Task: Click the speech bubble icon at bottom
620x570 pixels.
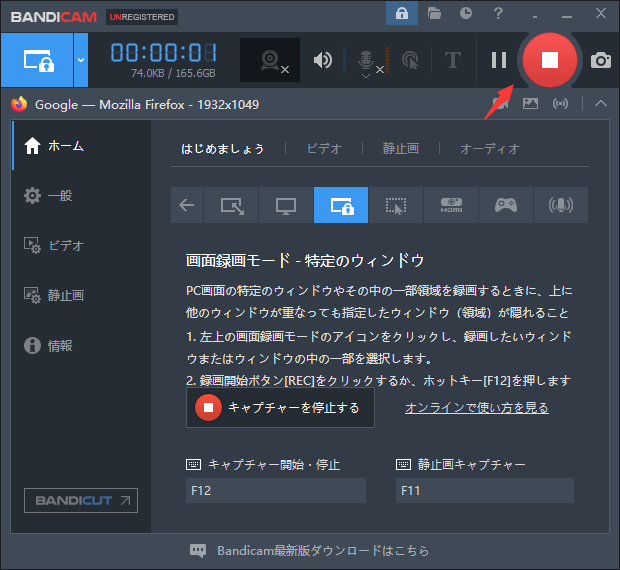Action: (x=198, y=551)
